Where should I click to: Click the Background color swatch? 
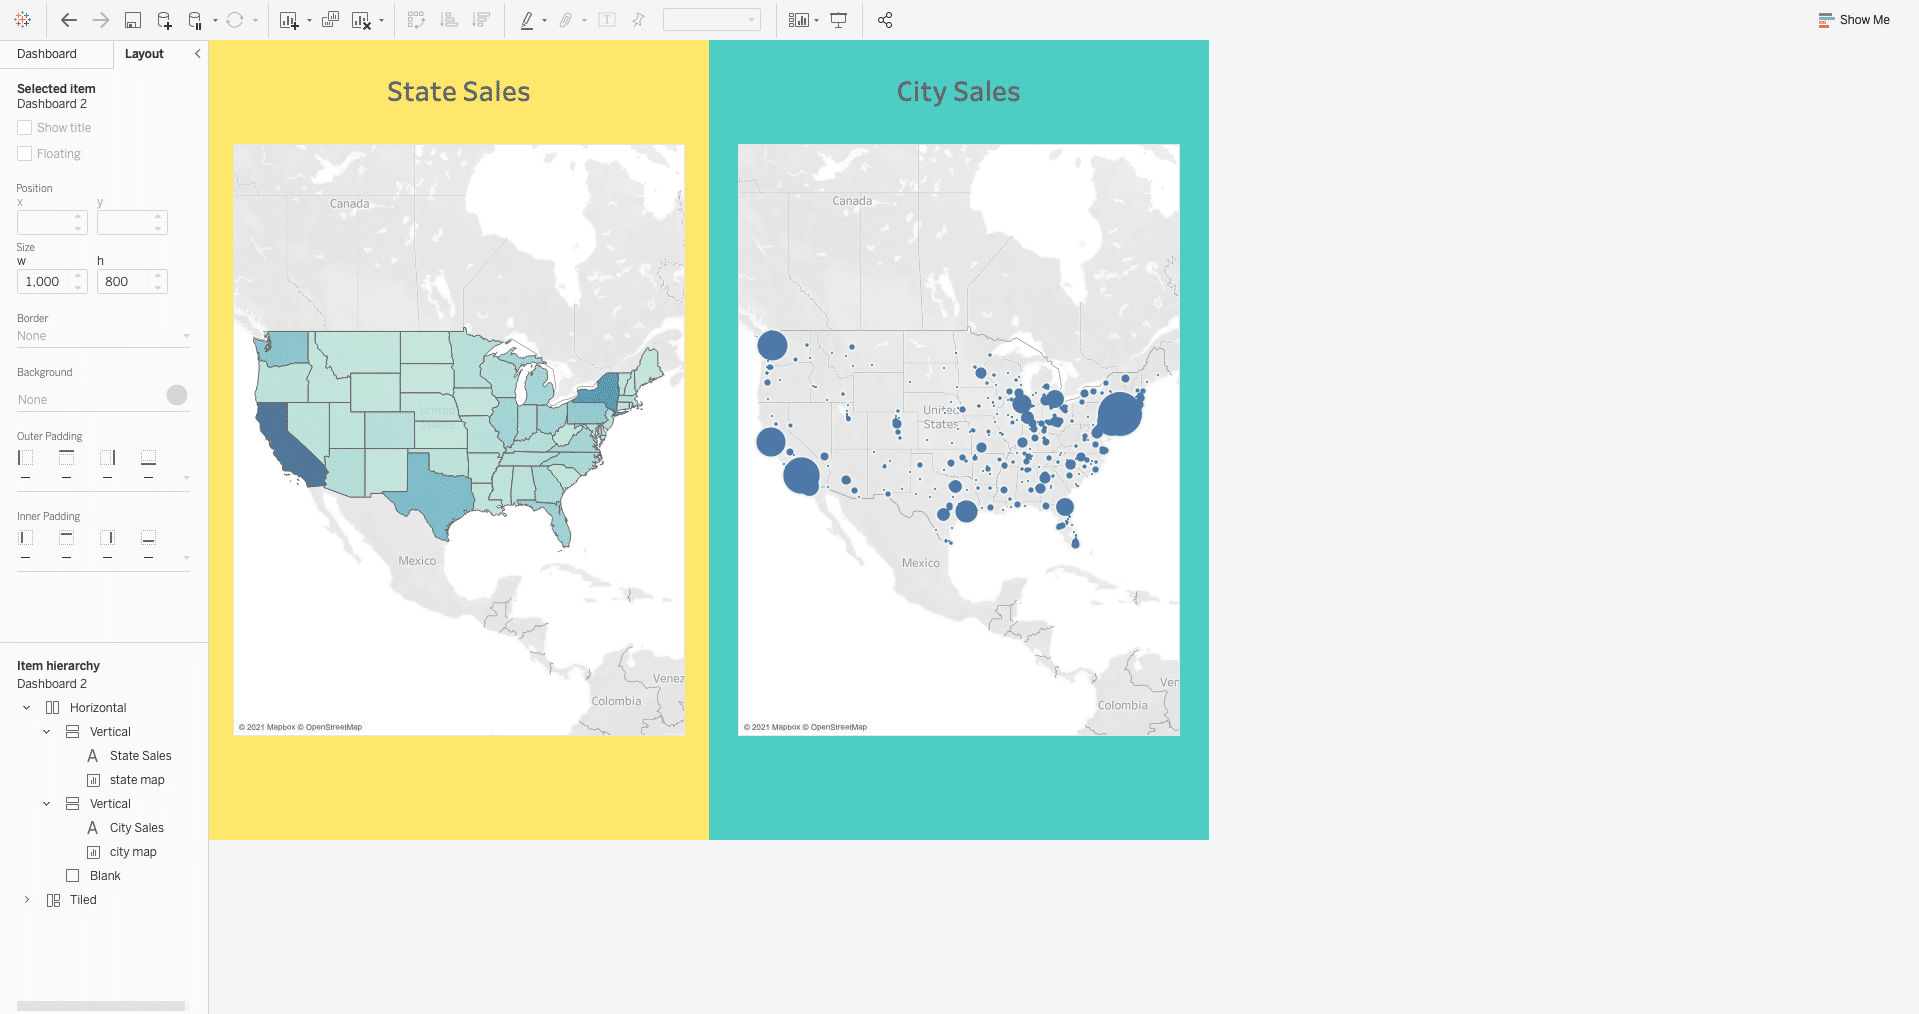click(177, 396)
